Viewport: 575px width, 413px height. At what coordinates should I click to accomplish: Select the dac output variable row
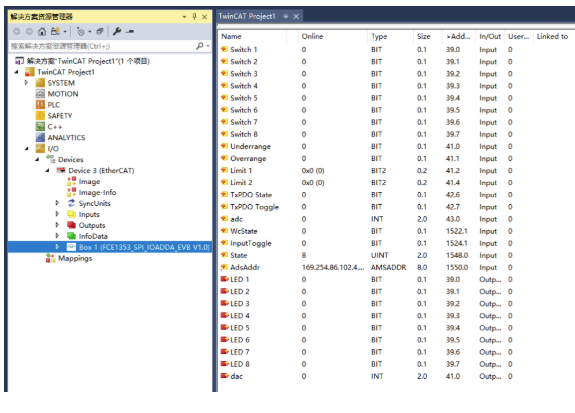394,376
